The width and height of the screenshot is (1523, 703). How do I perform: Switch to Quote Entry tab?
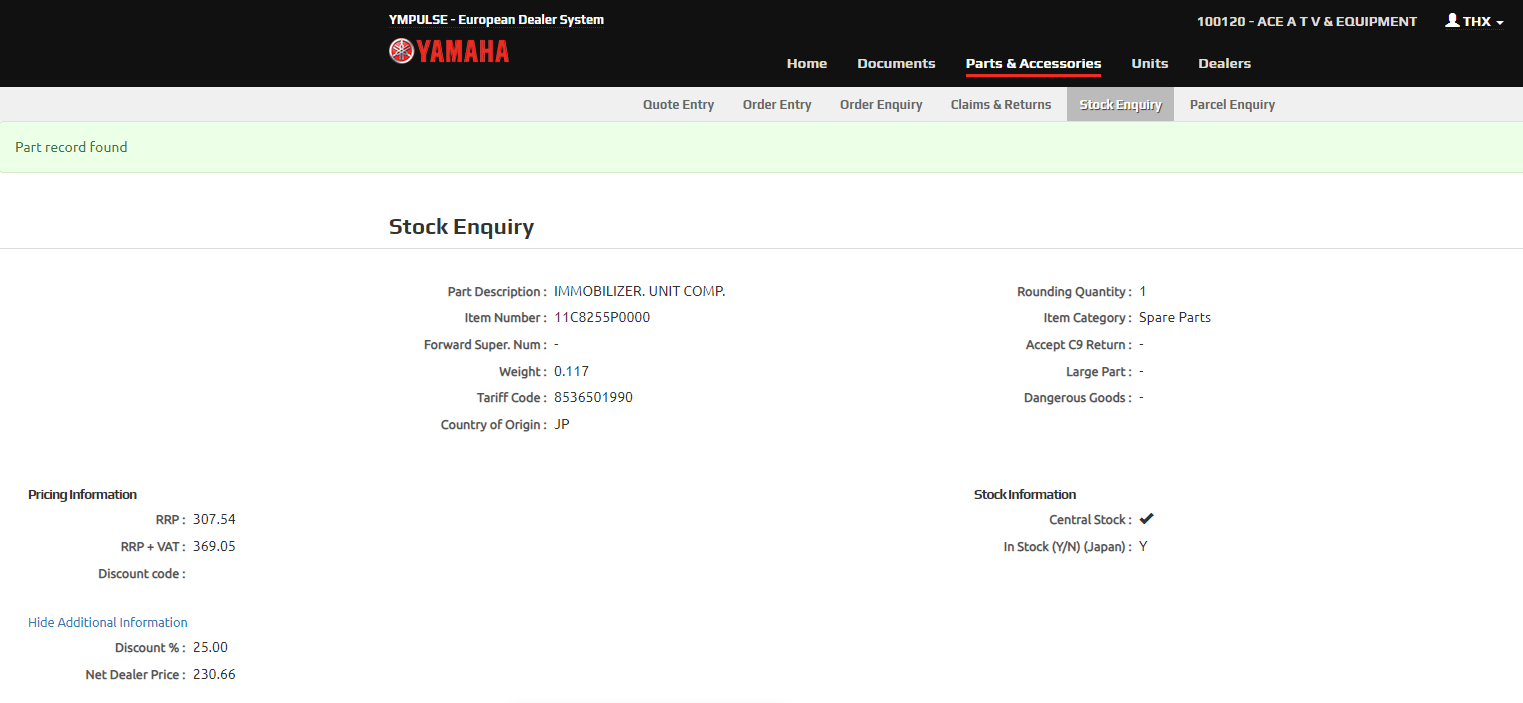coord(679,104)
